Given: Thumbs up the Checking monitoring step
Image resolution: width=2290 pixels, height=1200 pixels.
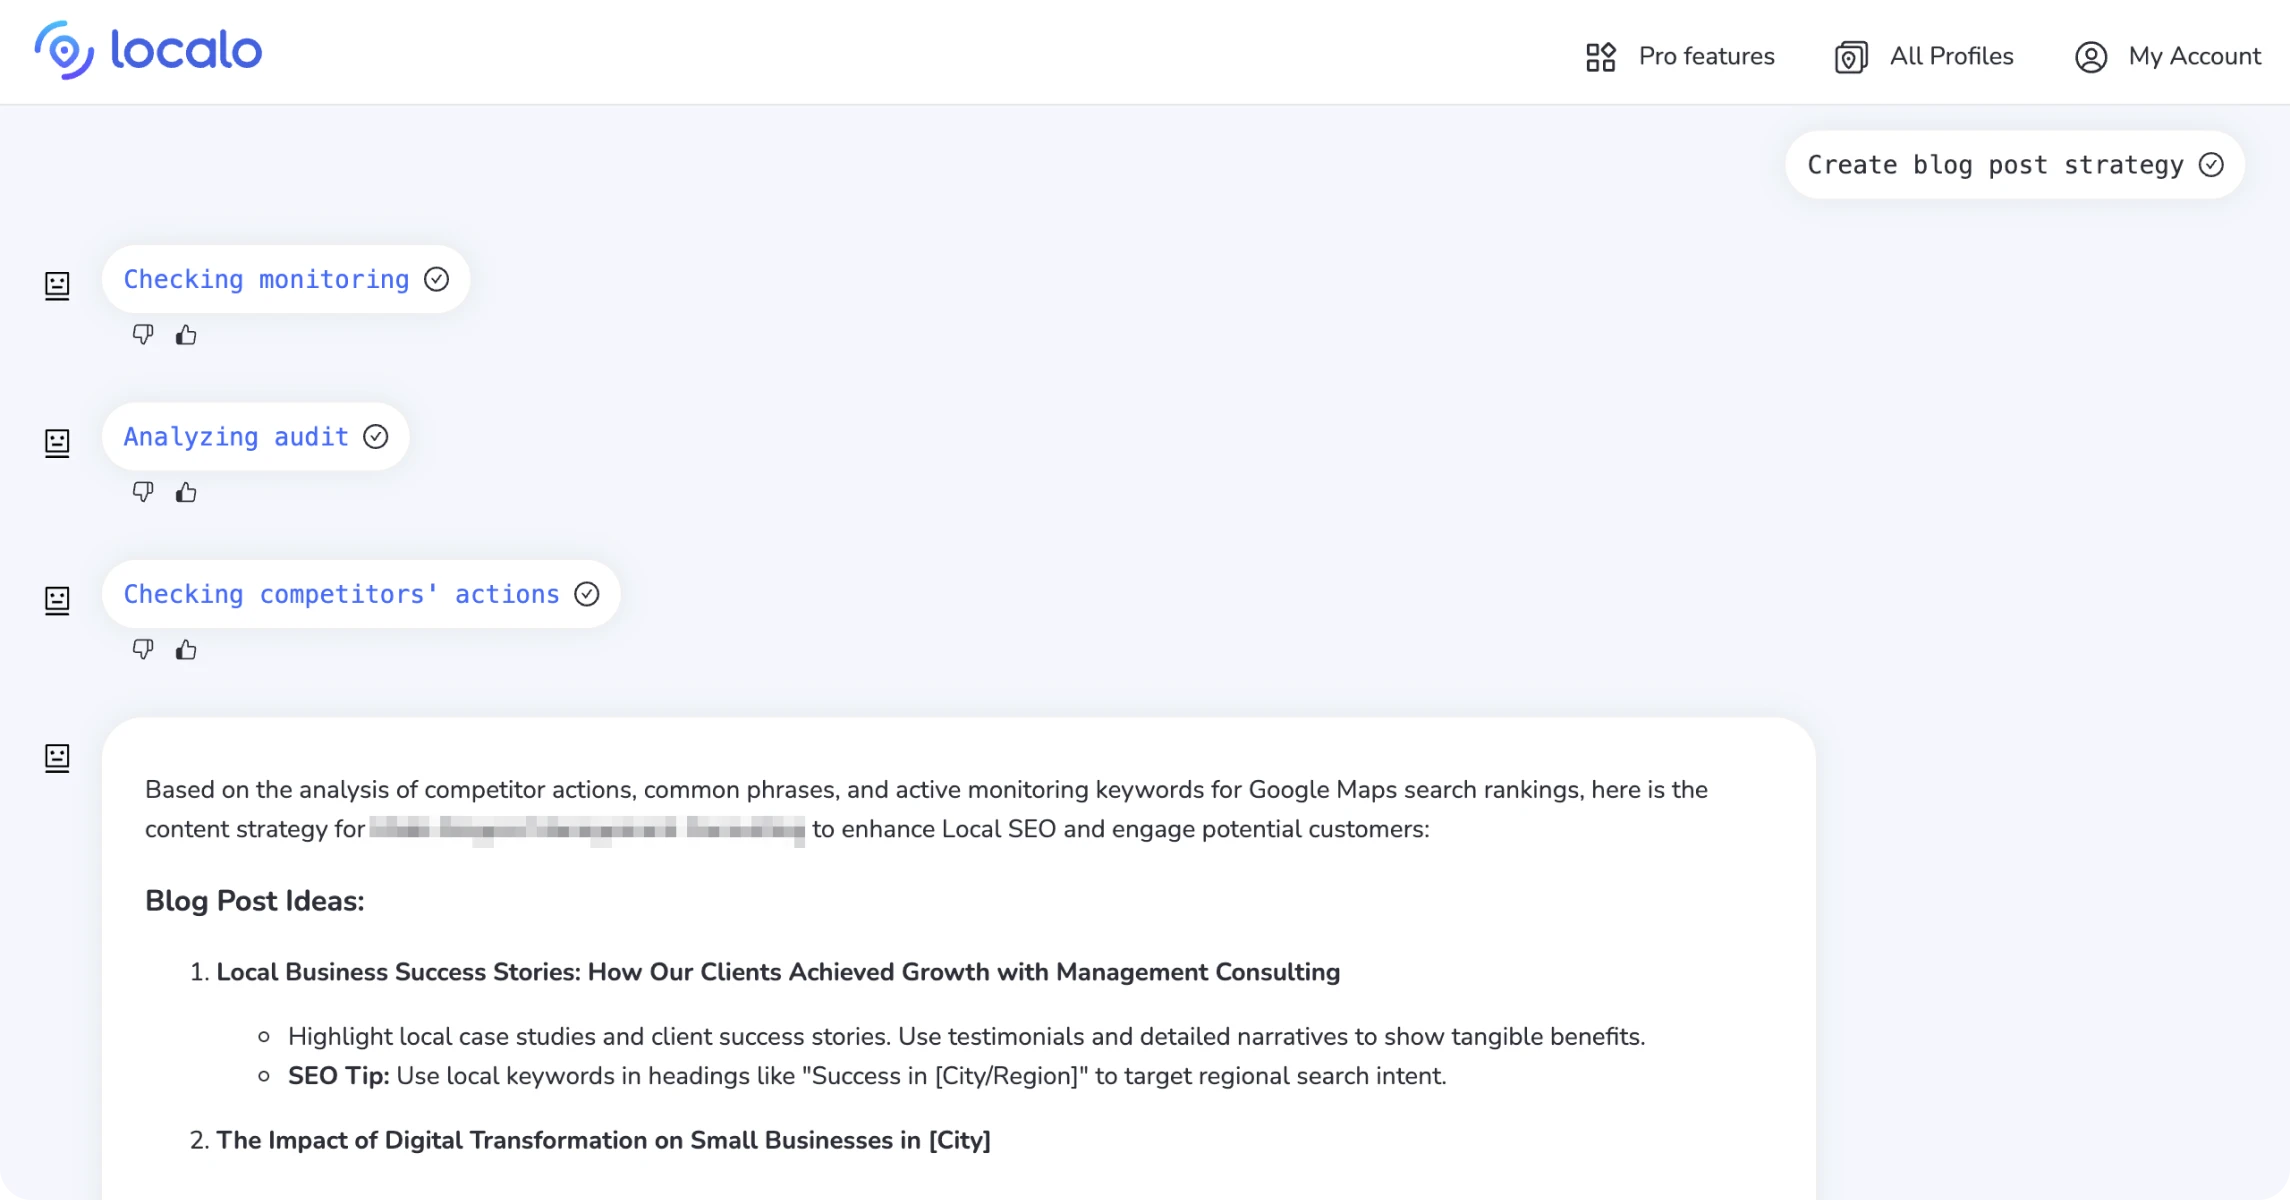Looking at the screenshot, I should tap(186, 334).
